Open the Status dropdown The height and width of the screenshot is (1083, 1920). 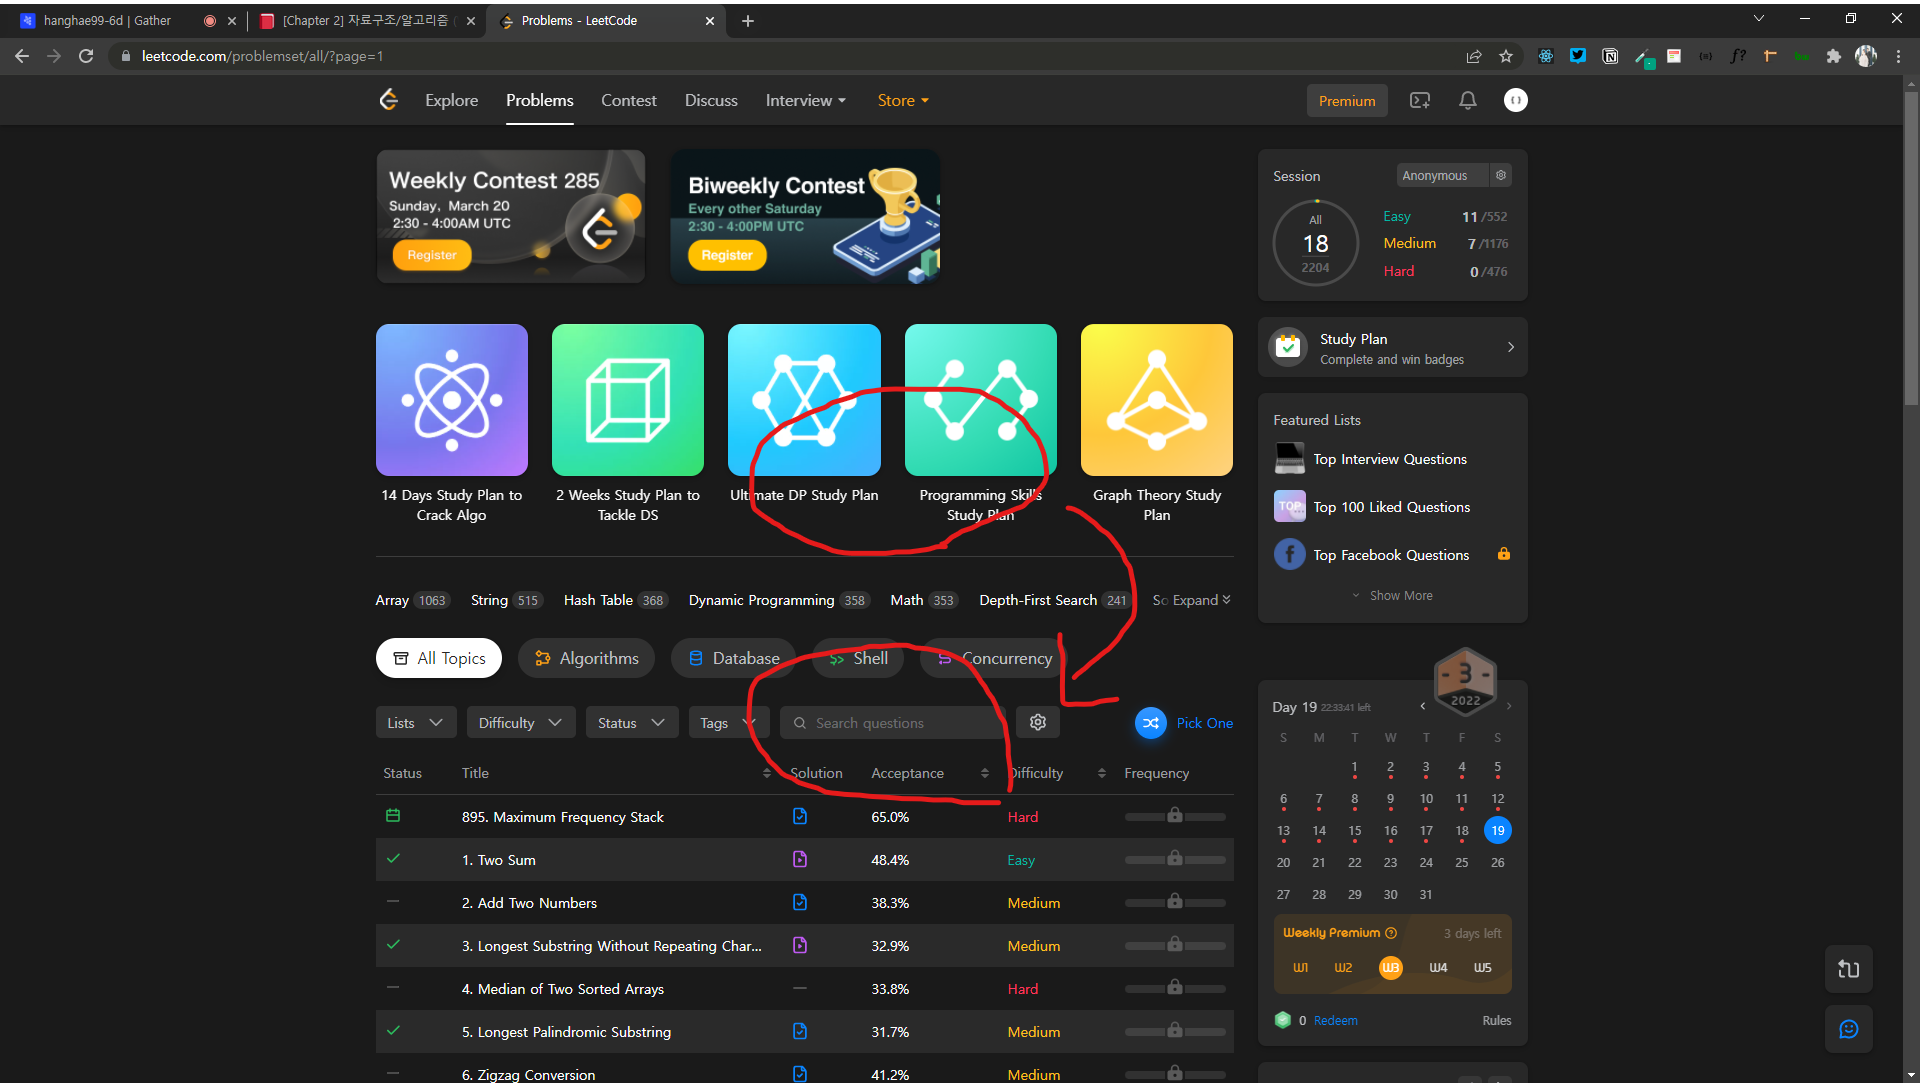point(632,723)
